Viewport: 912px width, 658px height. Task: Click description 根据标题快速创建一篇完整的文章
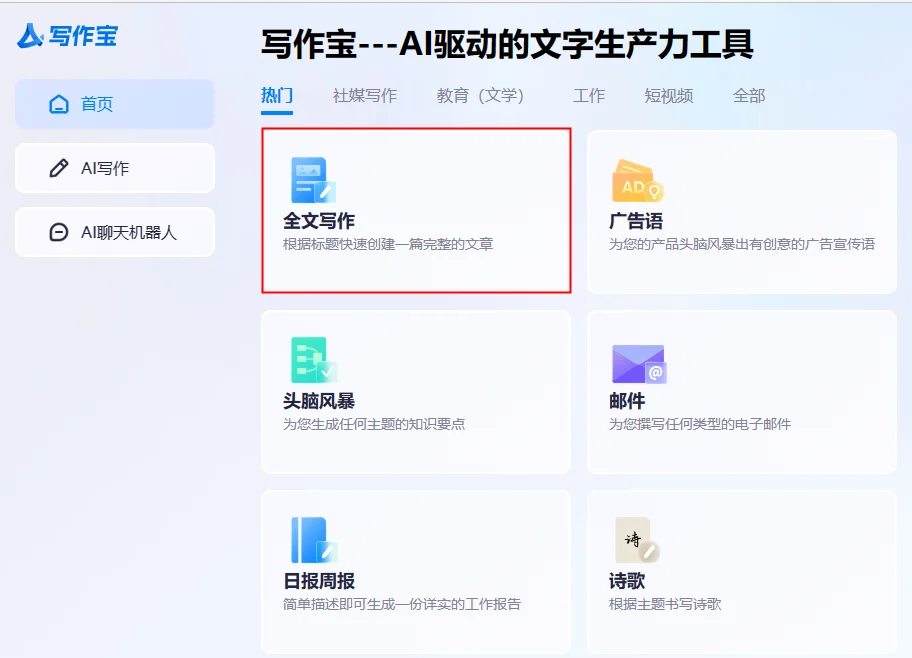pyautogui.click(x=388, y=244)
